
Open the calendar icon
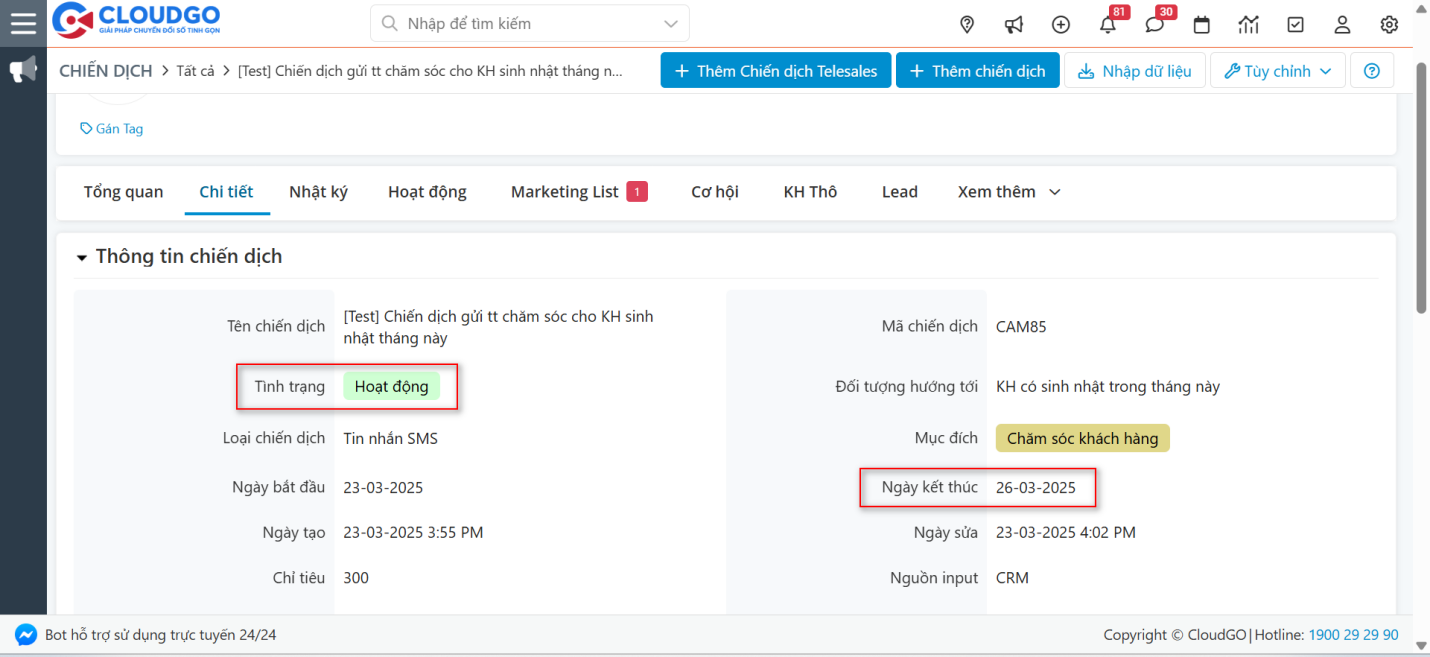point(1202,25)
